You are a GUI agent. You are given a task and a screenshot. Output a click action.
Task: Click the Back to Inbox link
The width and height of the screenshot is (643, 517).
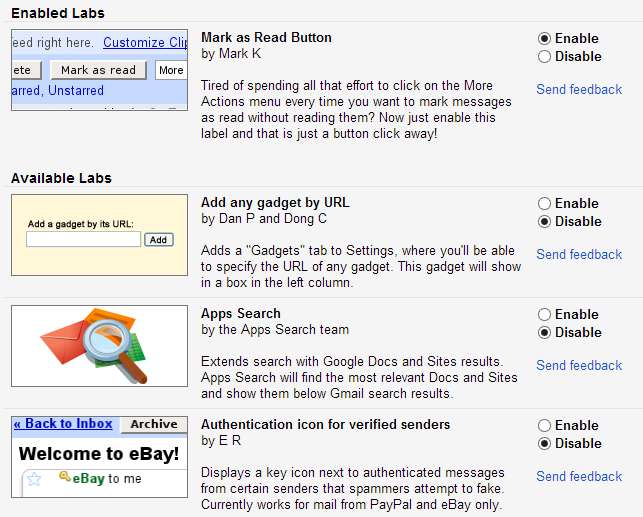tap(63, 424)
